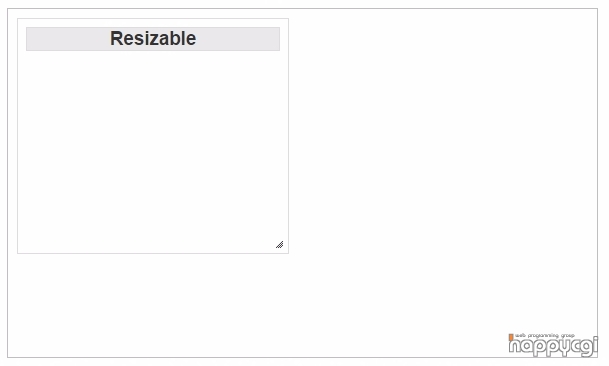This screenshot has width=609, height=366.
Task: Click empty space below the Resizable box
Action: 153,305
